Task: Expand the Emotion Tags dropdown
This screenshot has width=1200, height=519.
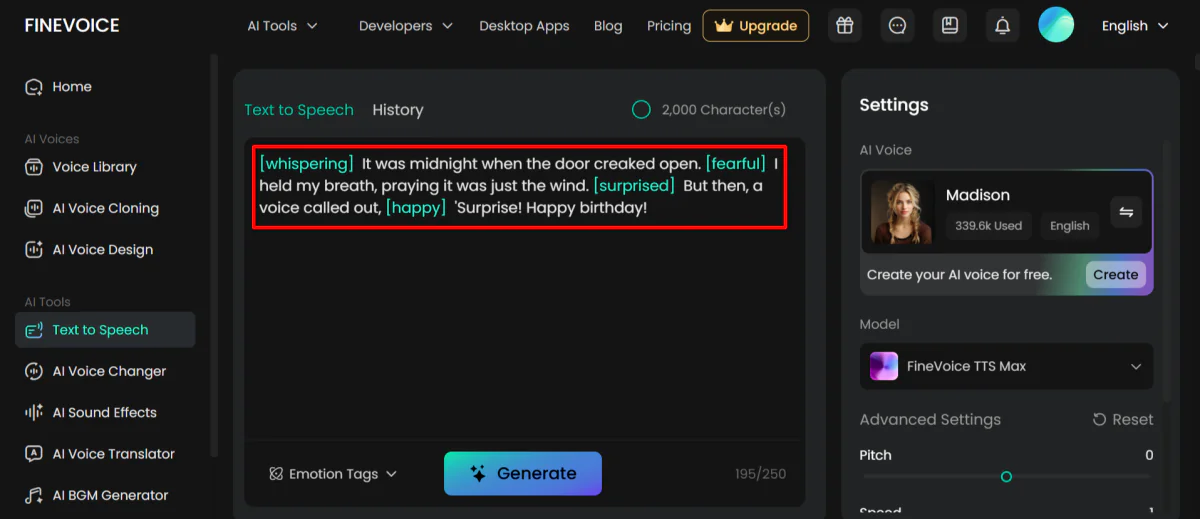Action: [x=333, y=474]
